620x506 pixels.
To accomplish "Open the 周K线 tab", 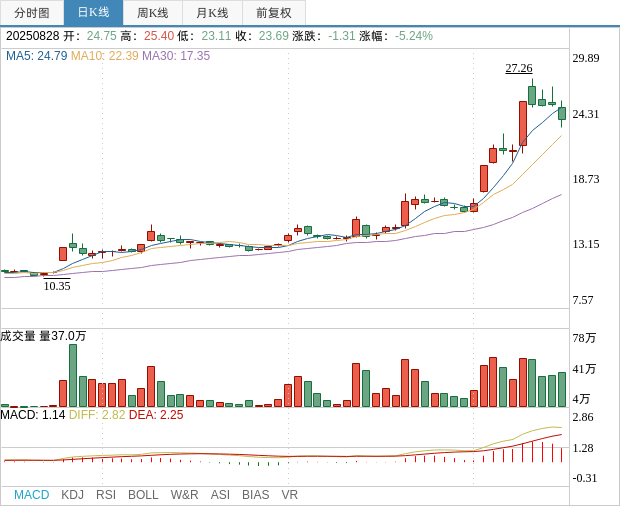I will pyautogui.click(x=153, y=13).
